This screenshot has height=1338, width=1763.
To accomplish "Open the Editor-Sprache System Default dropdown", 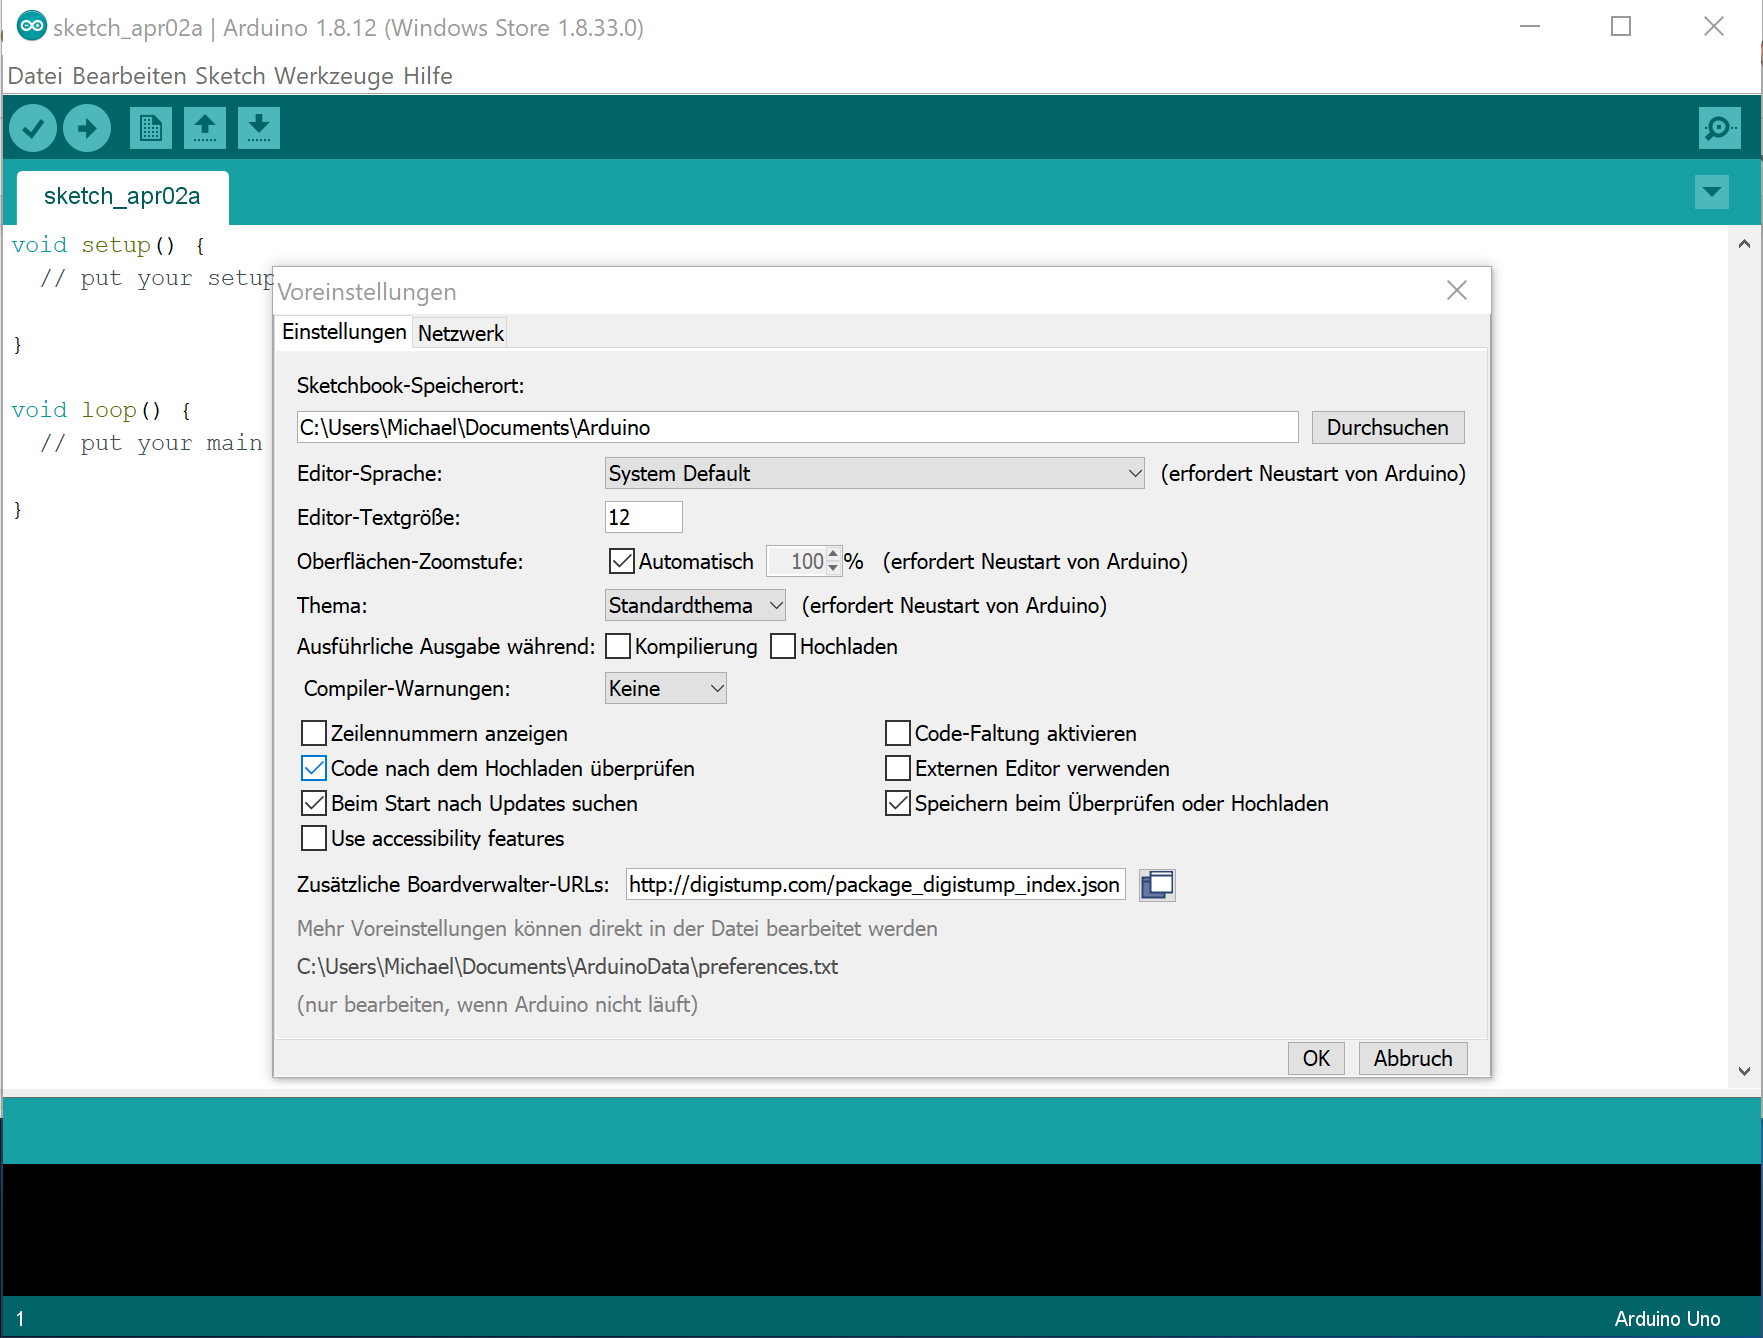I will [875, 473].
